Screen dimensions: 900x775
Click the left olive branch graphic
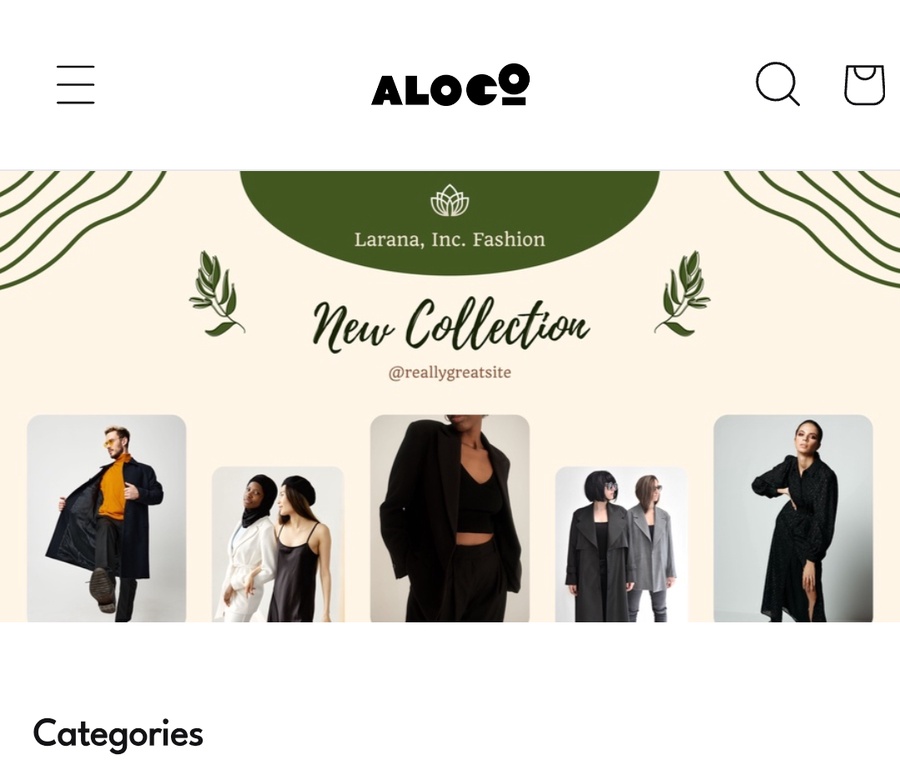(x=216, y=293)
